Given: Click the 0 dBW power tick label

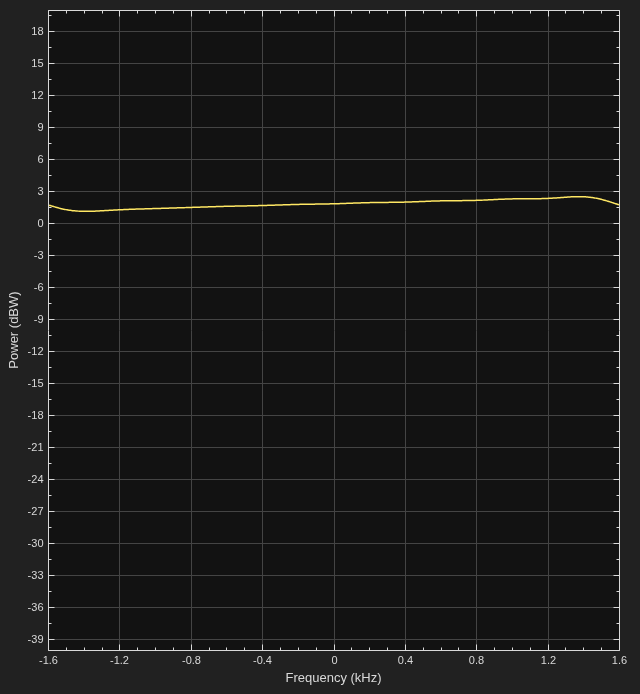Looking at the screenshot, I should (x=41, y=224).
